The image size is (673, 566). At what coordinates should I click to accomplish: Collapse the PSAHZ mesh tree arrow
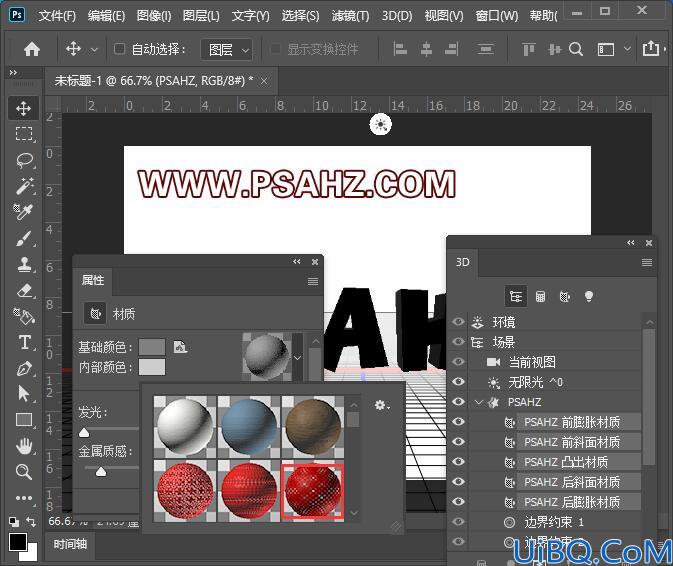479,402
